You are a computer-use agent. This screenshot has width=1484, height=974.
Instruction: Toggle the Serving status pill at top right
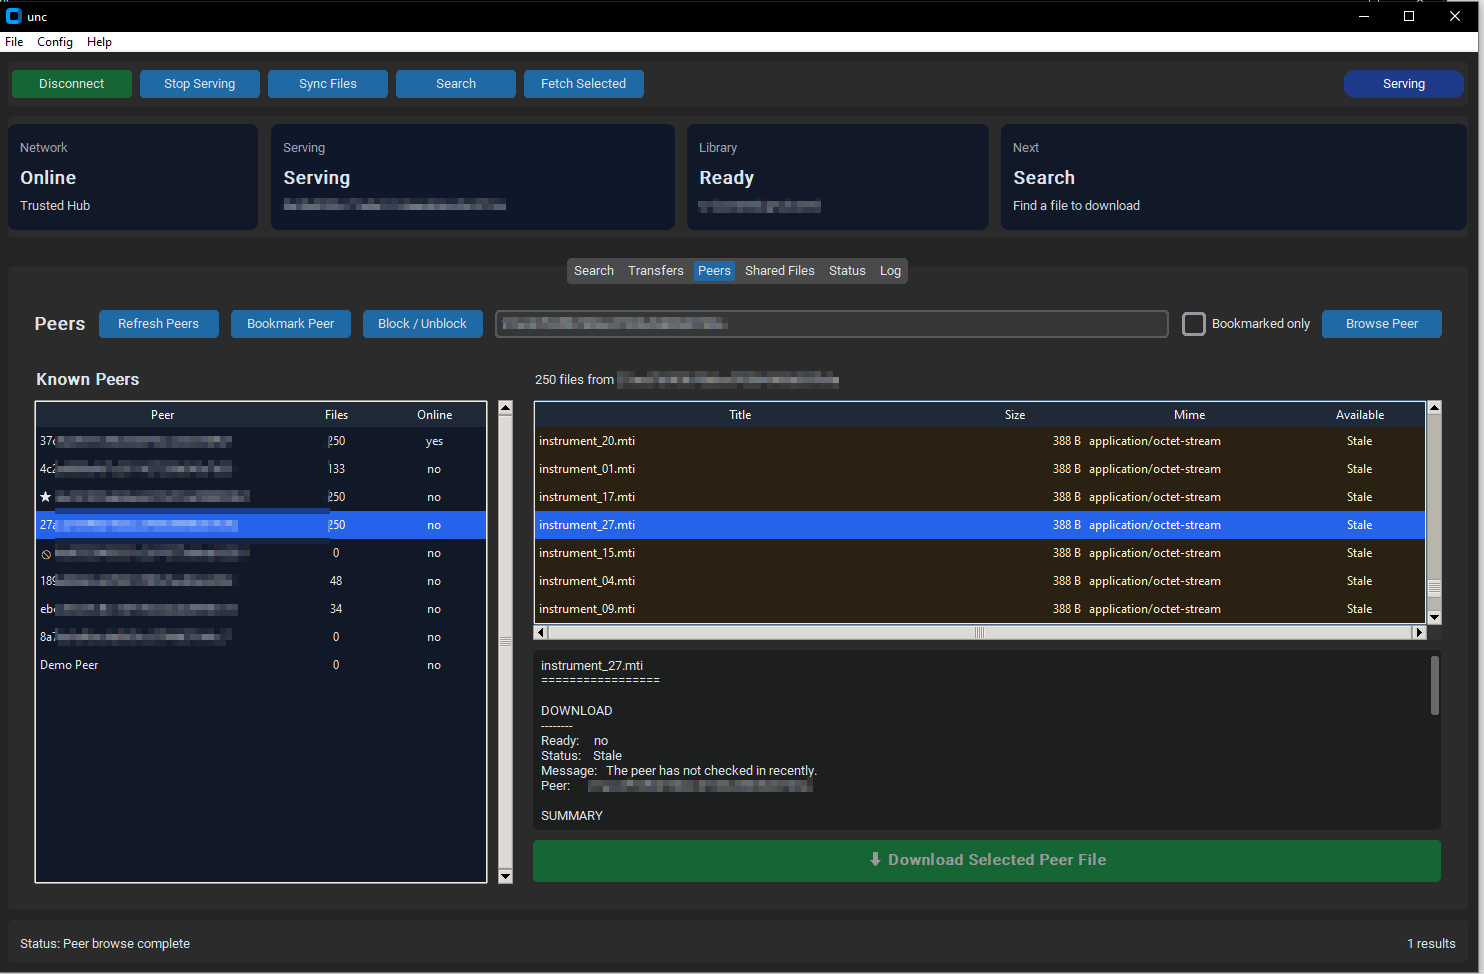pyautogui.click(x=1403, y=84)
